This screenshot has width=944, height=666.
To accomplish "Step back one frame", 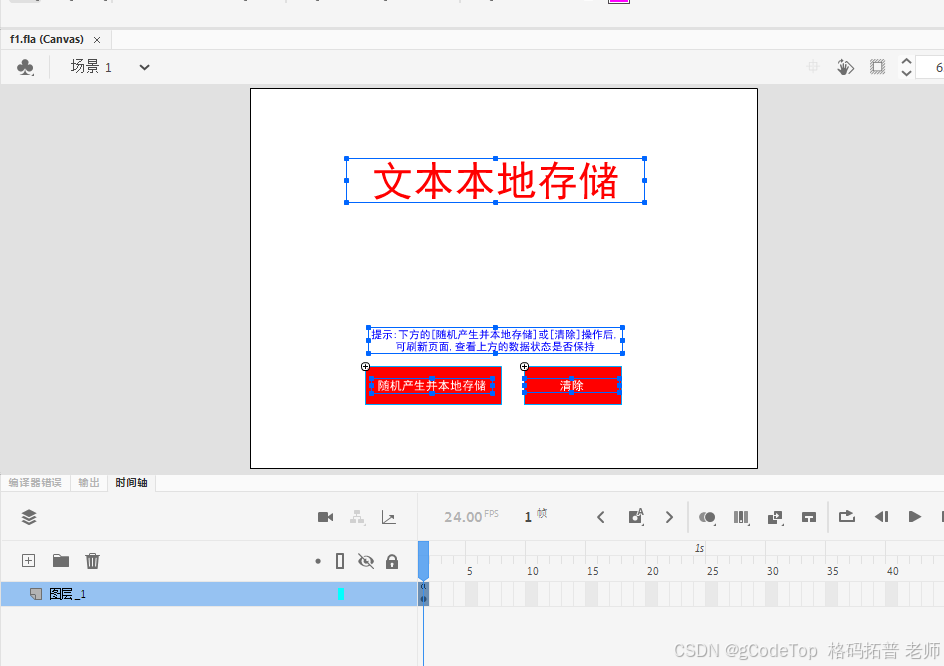I will 881,517.
